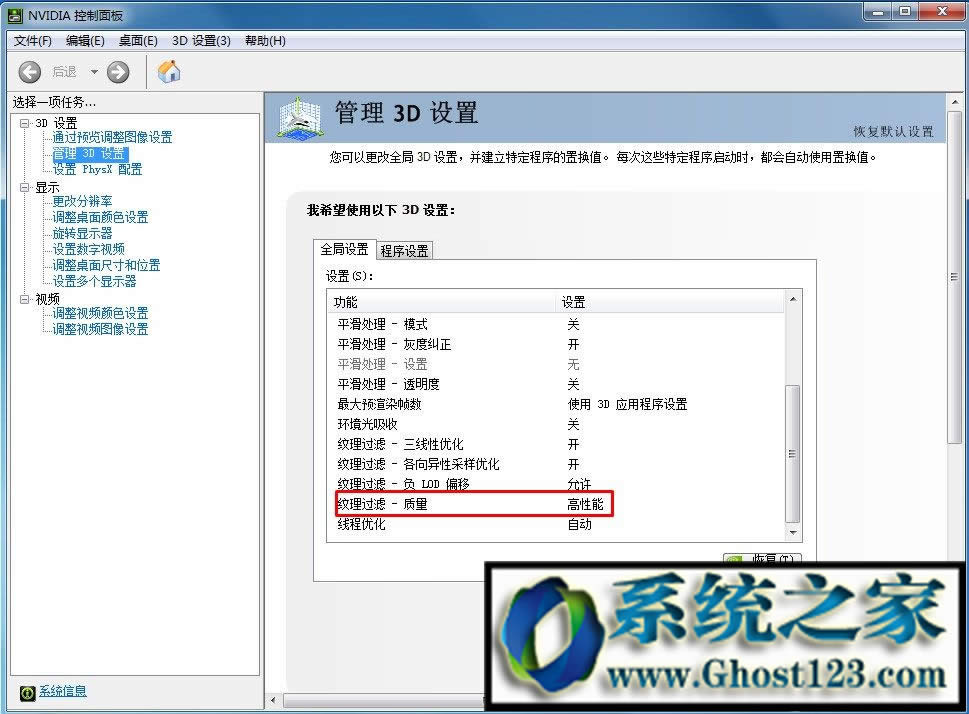Go to home via house icon
Viewport: 969px width, 714px height.
tap(169, 71)
